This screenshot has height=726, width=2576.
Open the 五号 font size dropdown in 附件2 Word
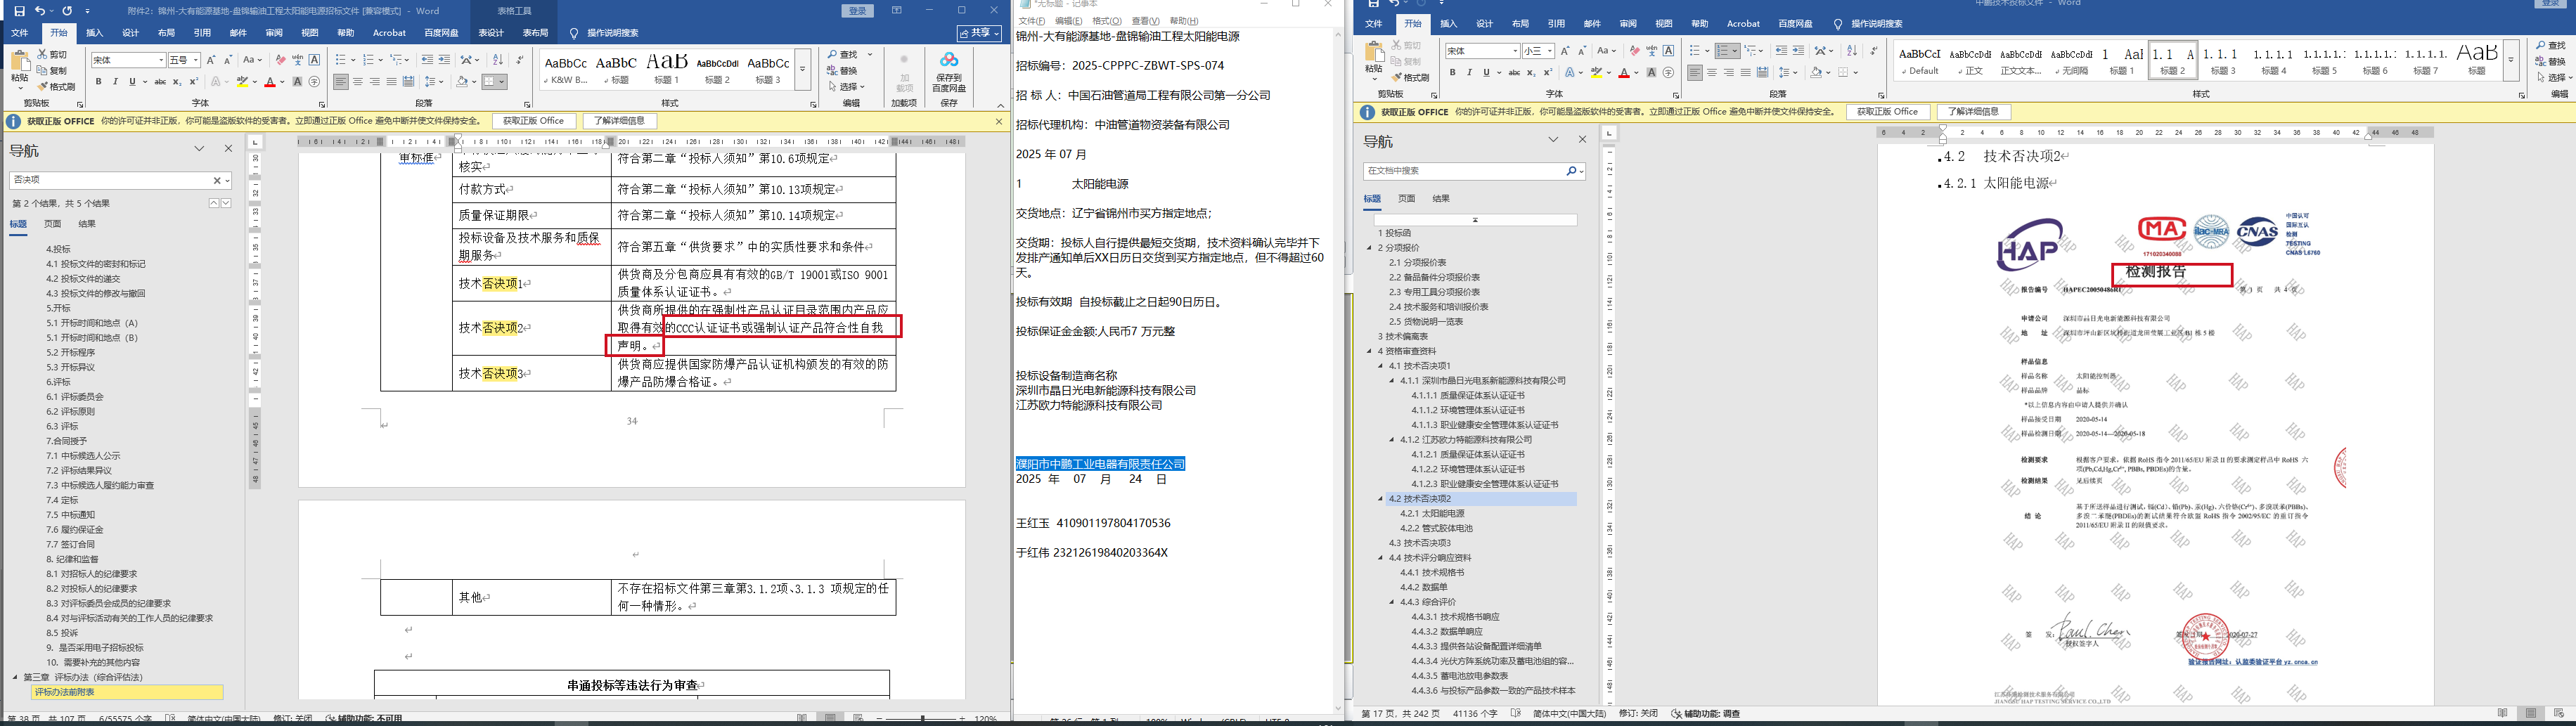(195, 60)
